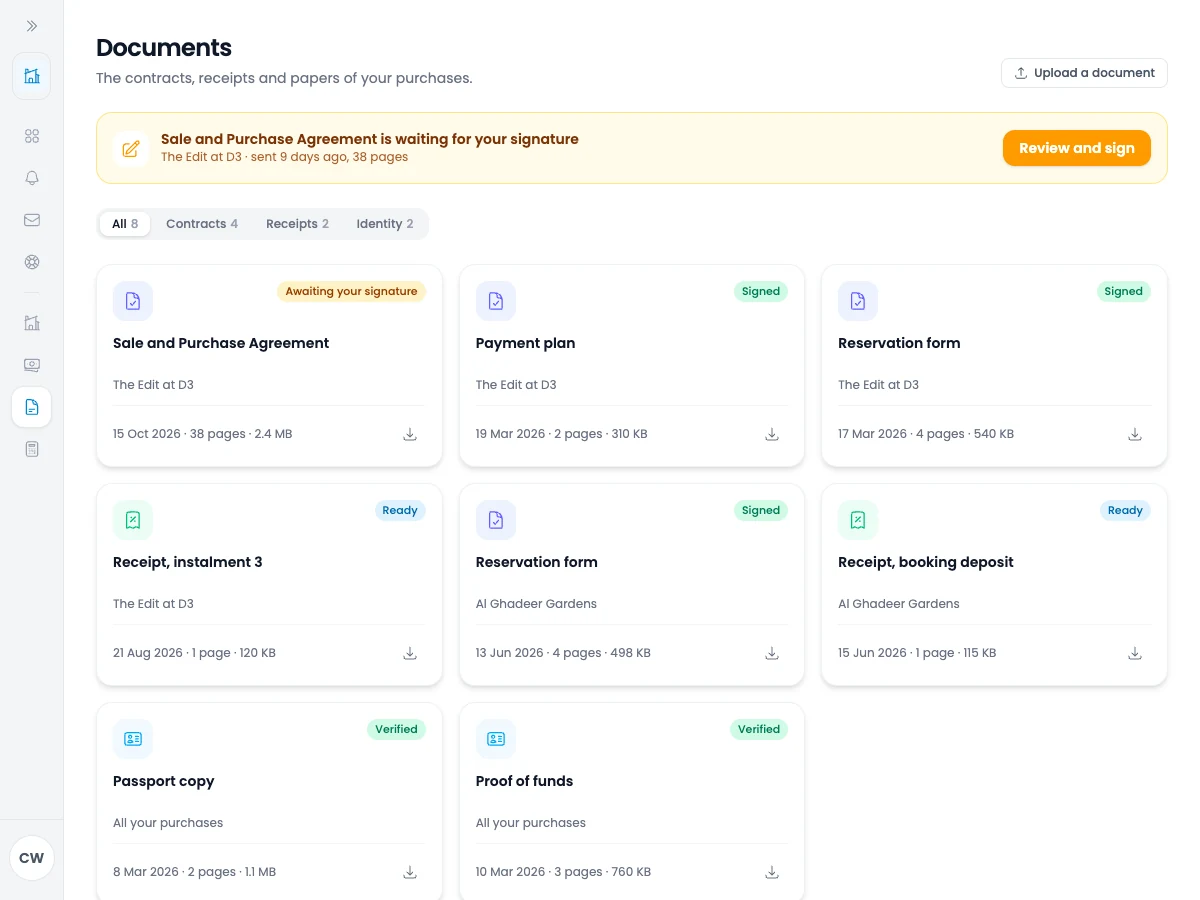
Task: Upload a document button
Action: point(1084,73)
